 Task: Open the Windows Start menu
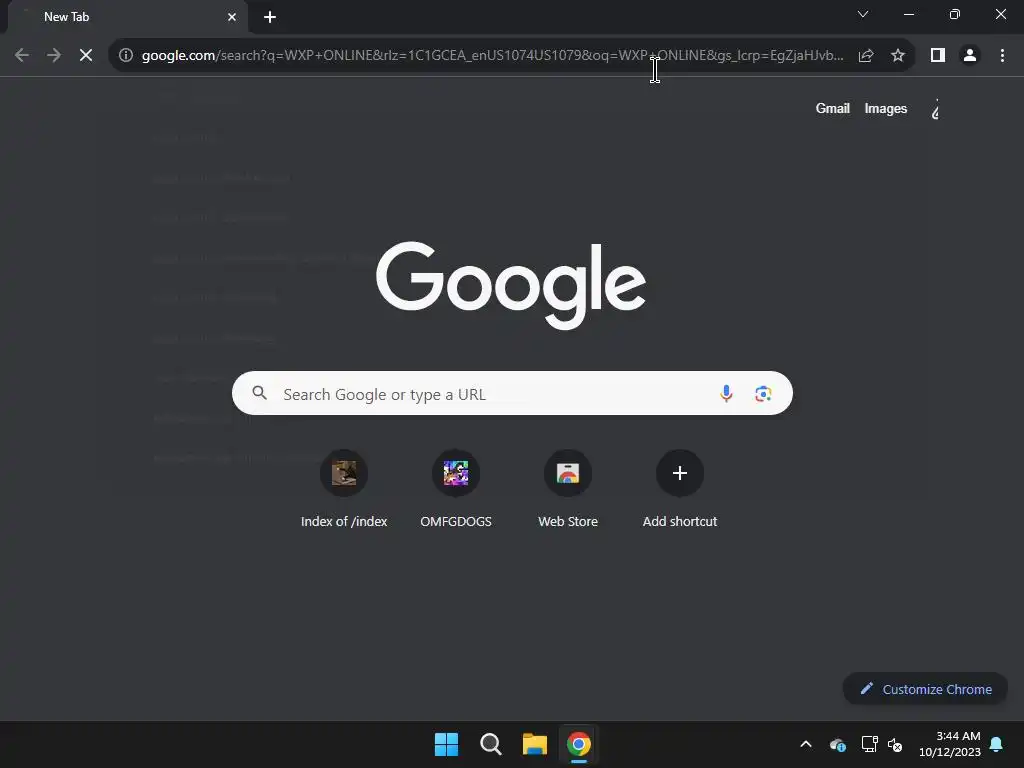447,744
